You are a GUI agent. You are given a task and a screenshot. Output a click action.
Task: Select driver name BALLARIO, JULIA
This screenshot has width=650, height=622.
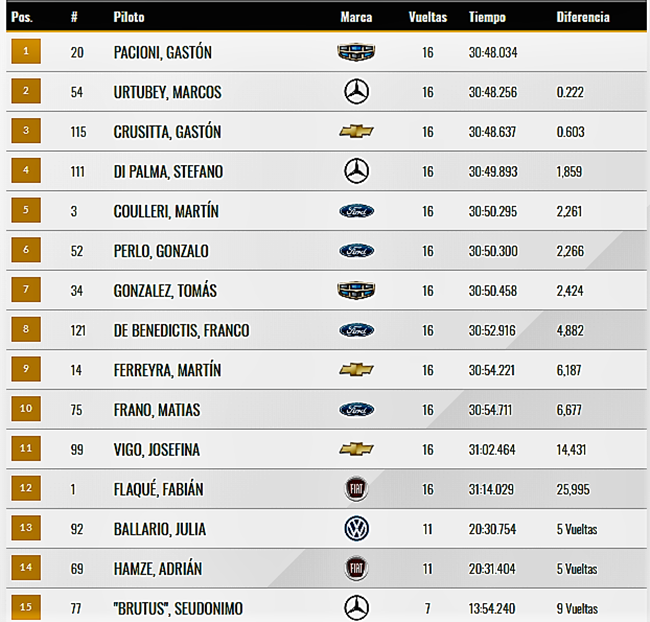(160, 529)
